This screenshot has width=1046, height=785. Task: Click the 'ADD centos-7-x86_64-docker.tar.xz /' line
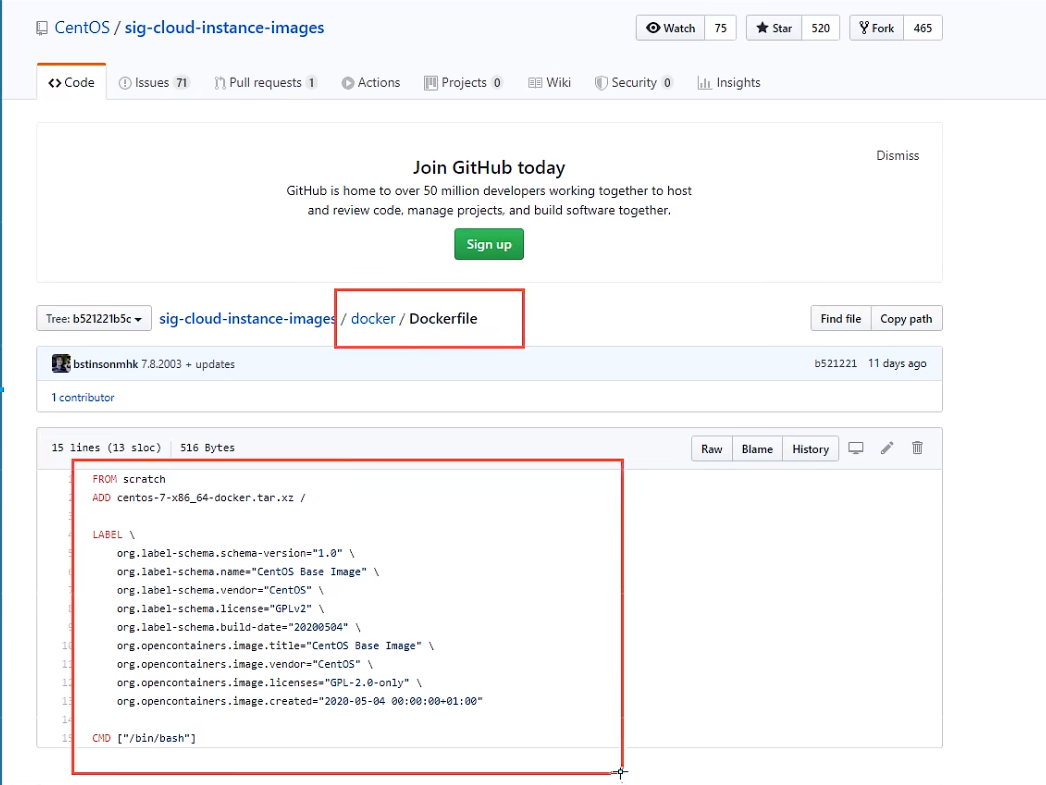coord(199,498)
